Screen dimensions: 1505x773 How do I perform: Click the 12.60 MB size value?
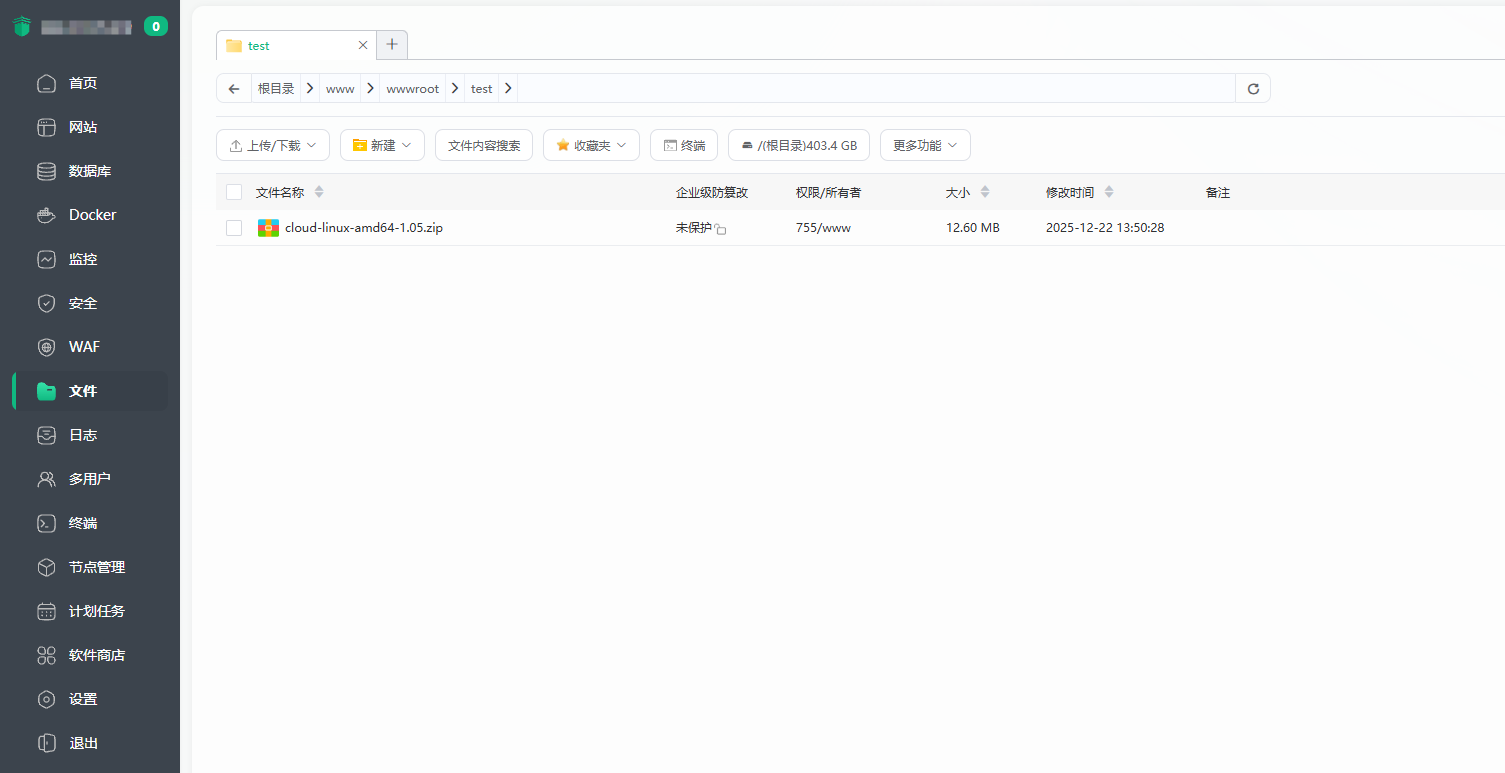(x=973, y=228)
